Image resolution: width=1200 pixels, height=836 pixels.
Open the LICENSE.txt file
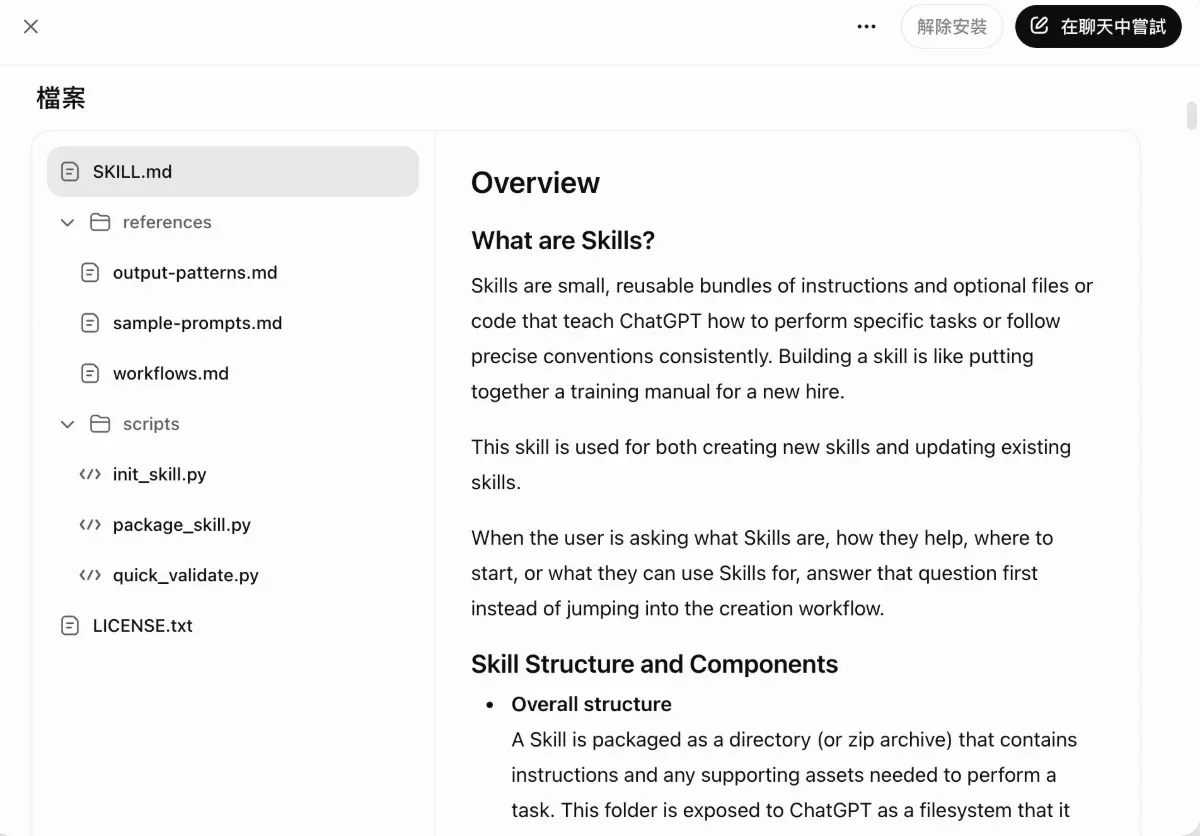[x=142, y=626]
